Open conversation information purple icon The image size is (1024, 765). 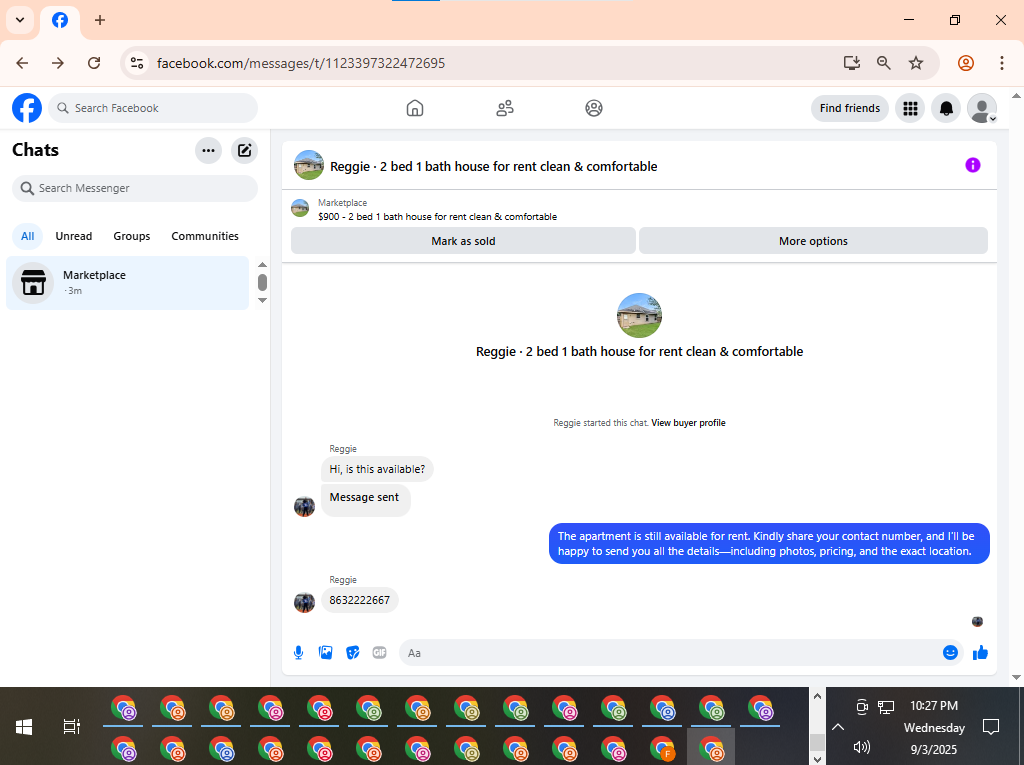point(973,165)
